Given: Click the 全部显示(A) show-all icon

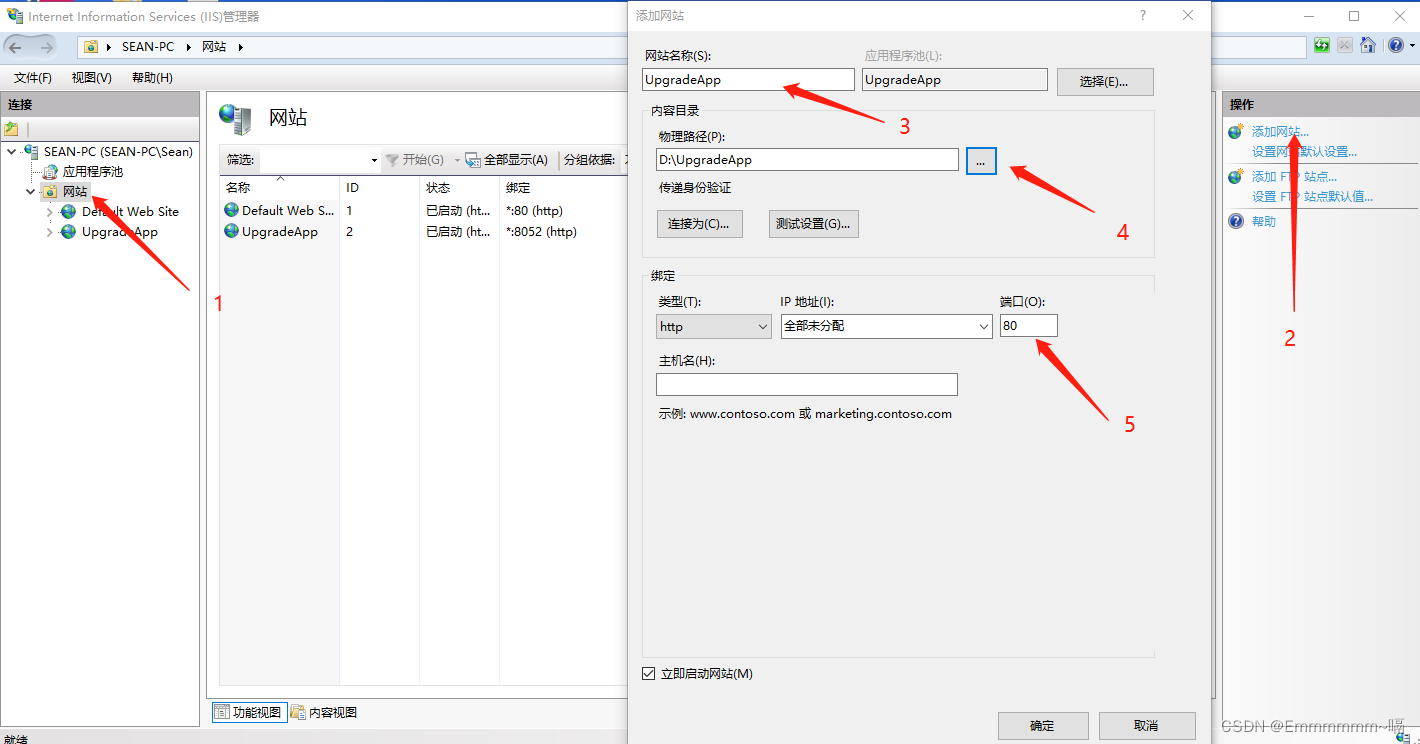Looking at the screenshot, I should pos(473,160).
